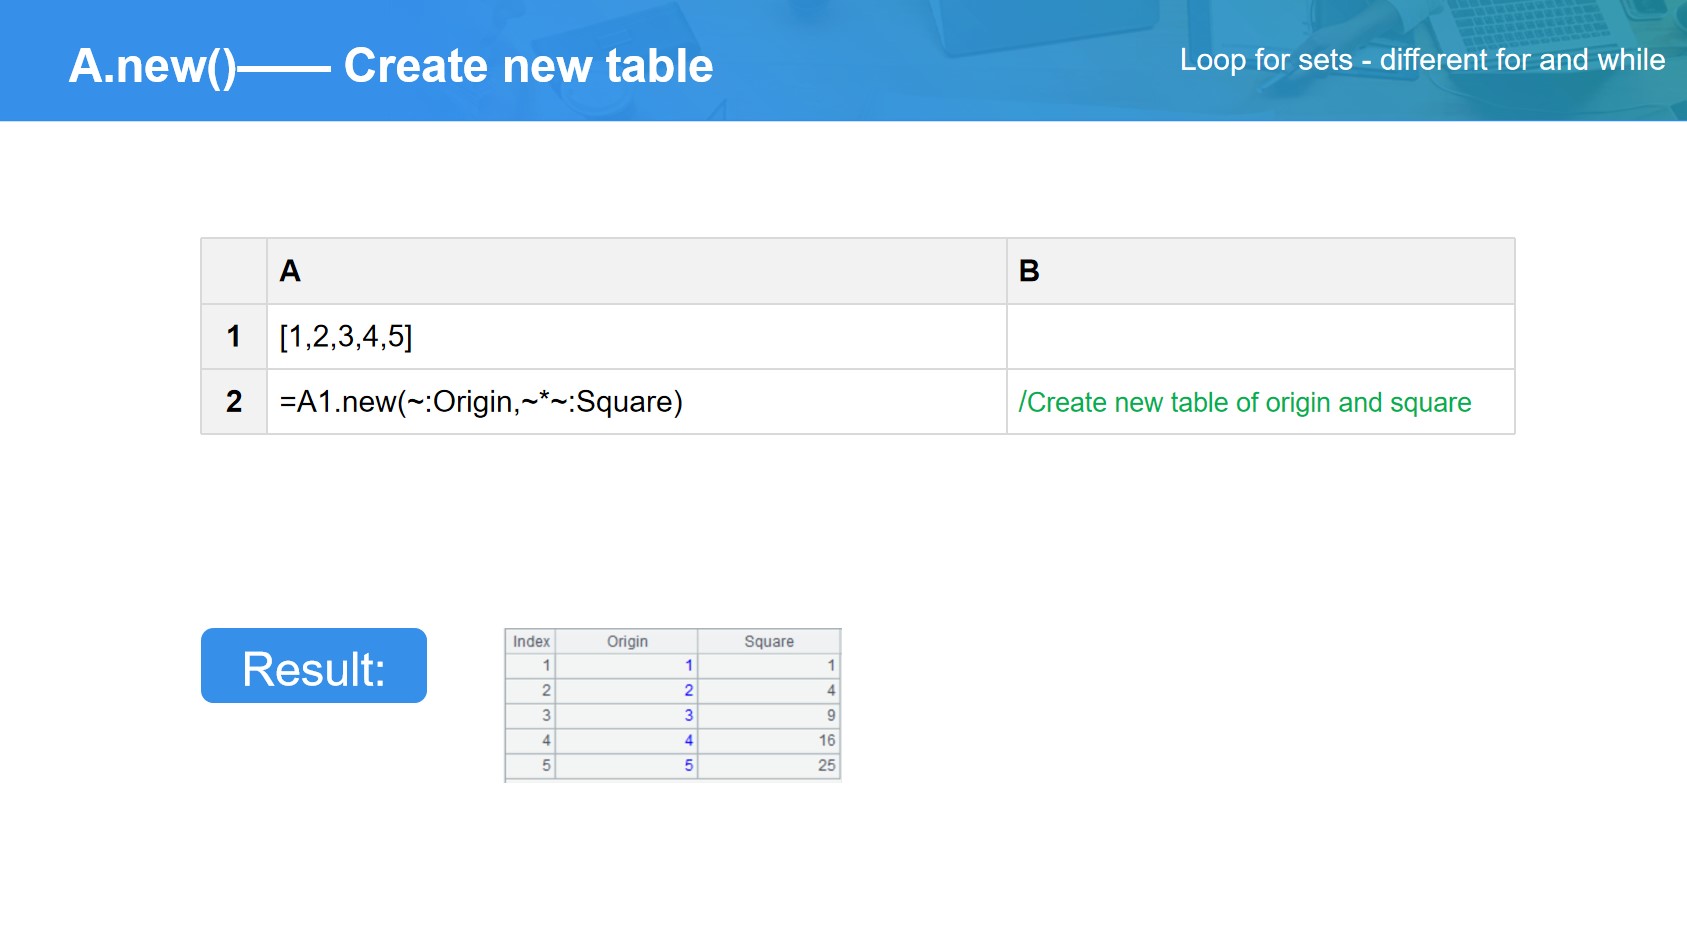
Task: Select Square value 9 in result table
Action: [x=830, y=715]
